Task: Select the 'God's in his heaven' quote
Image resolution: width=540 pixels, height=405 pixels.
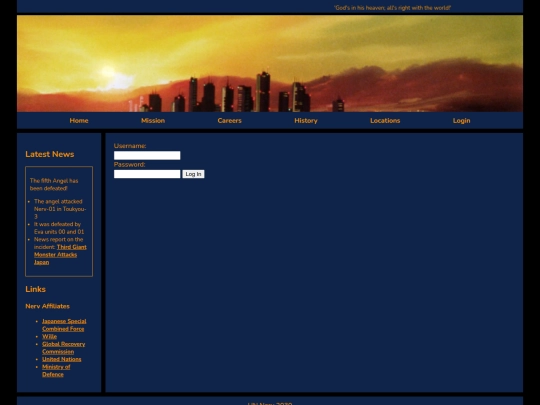Action: coord(392,8)
